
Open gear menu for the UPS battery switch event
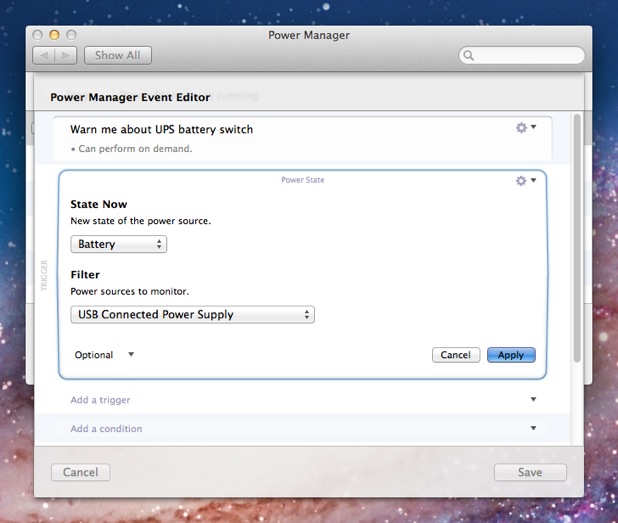click(526, 127)
